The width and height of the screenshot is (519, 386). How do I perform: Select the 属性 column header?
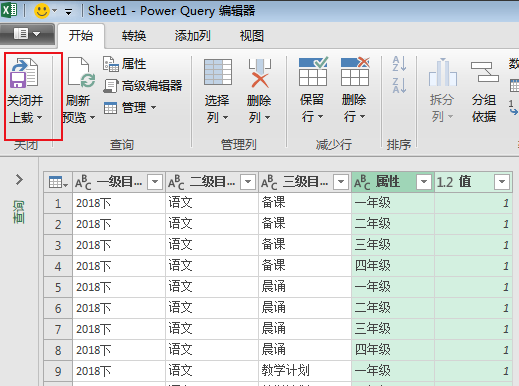click(x=393, y=182)
